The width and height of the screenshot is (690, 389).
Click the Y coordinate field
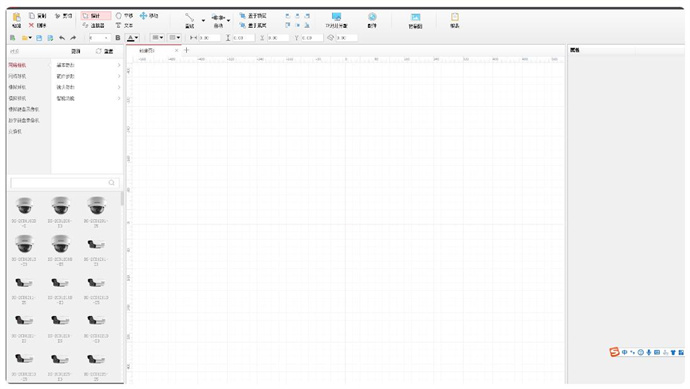312,38
